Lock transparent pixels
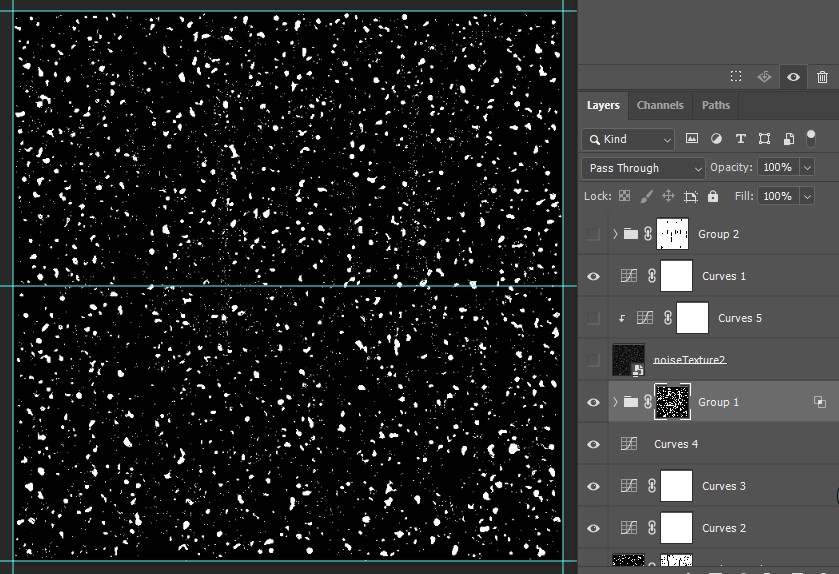 coord(625,197)
